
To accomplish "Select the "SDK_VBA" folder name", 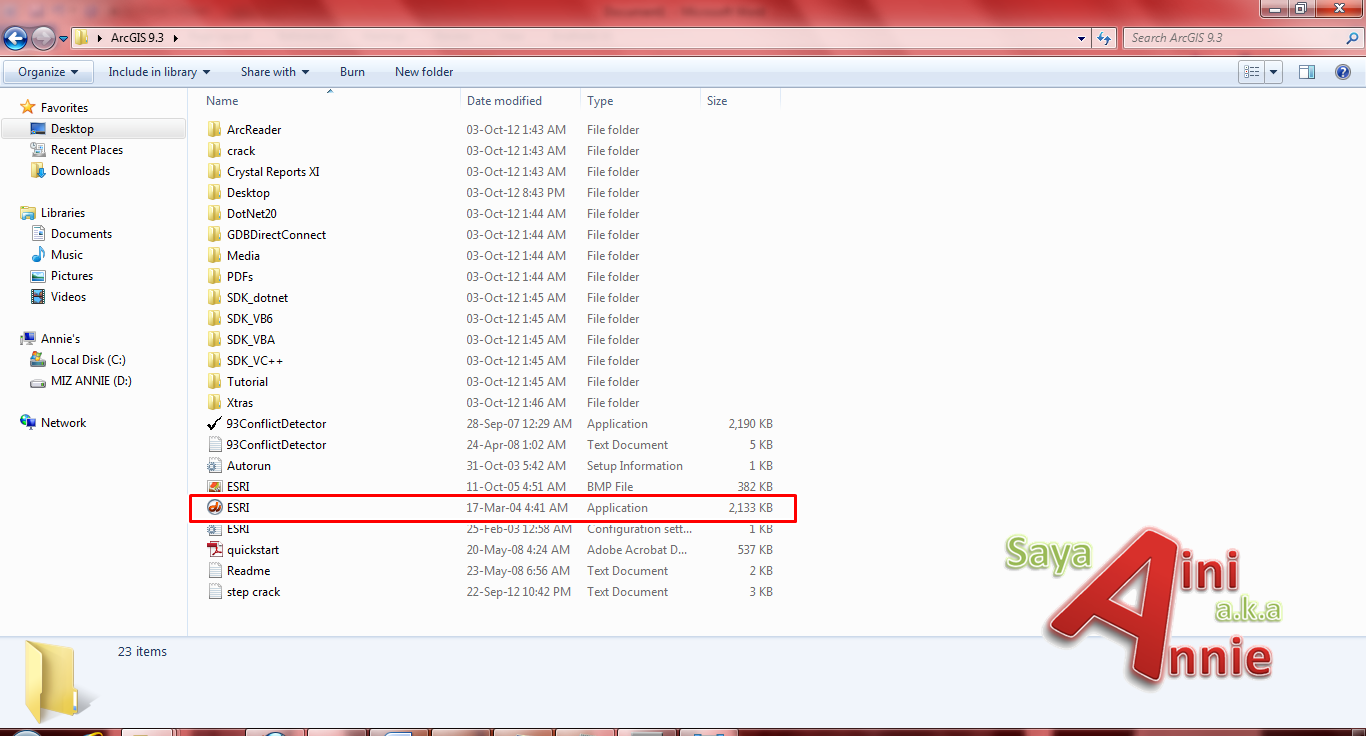I will [251, 340].
